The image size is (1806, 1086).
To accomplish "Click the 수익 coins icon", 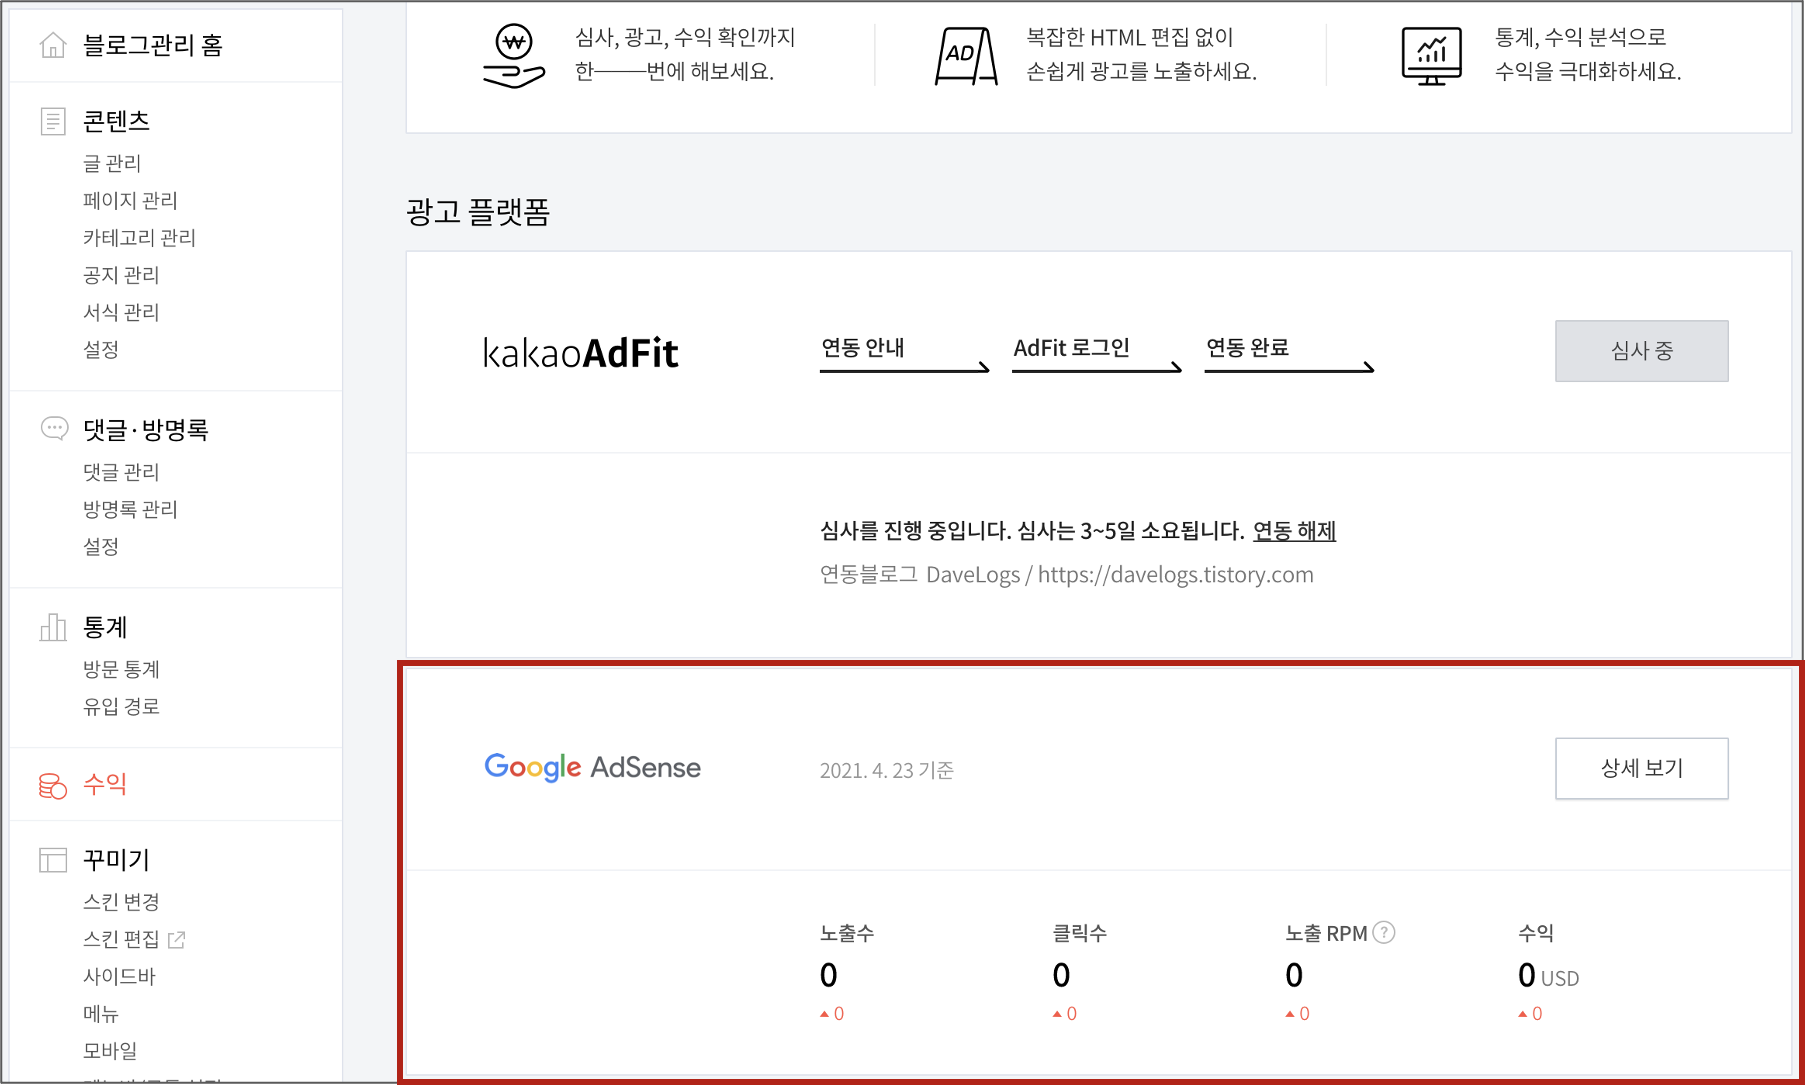I will (x=53, y=785).
